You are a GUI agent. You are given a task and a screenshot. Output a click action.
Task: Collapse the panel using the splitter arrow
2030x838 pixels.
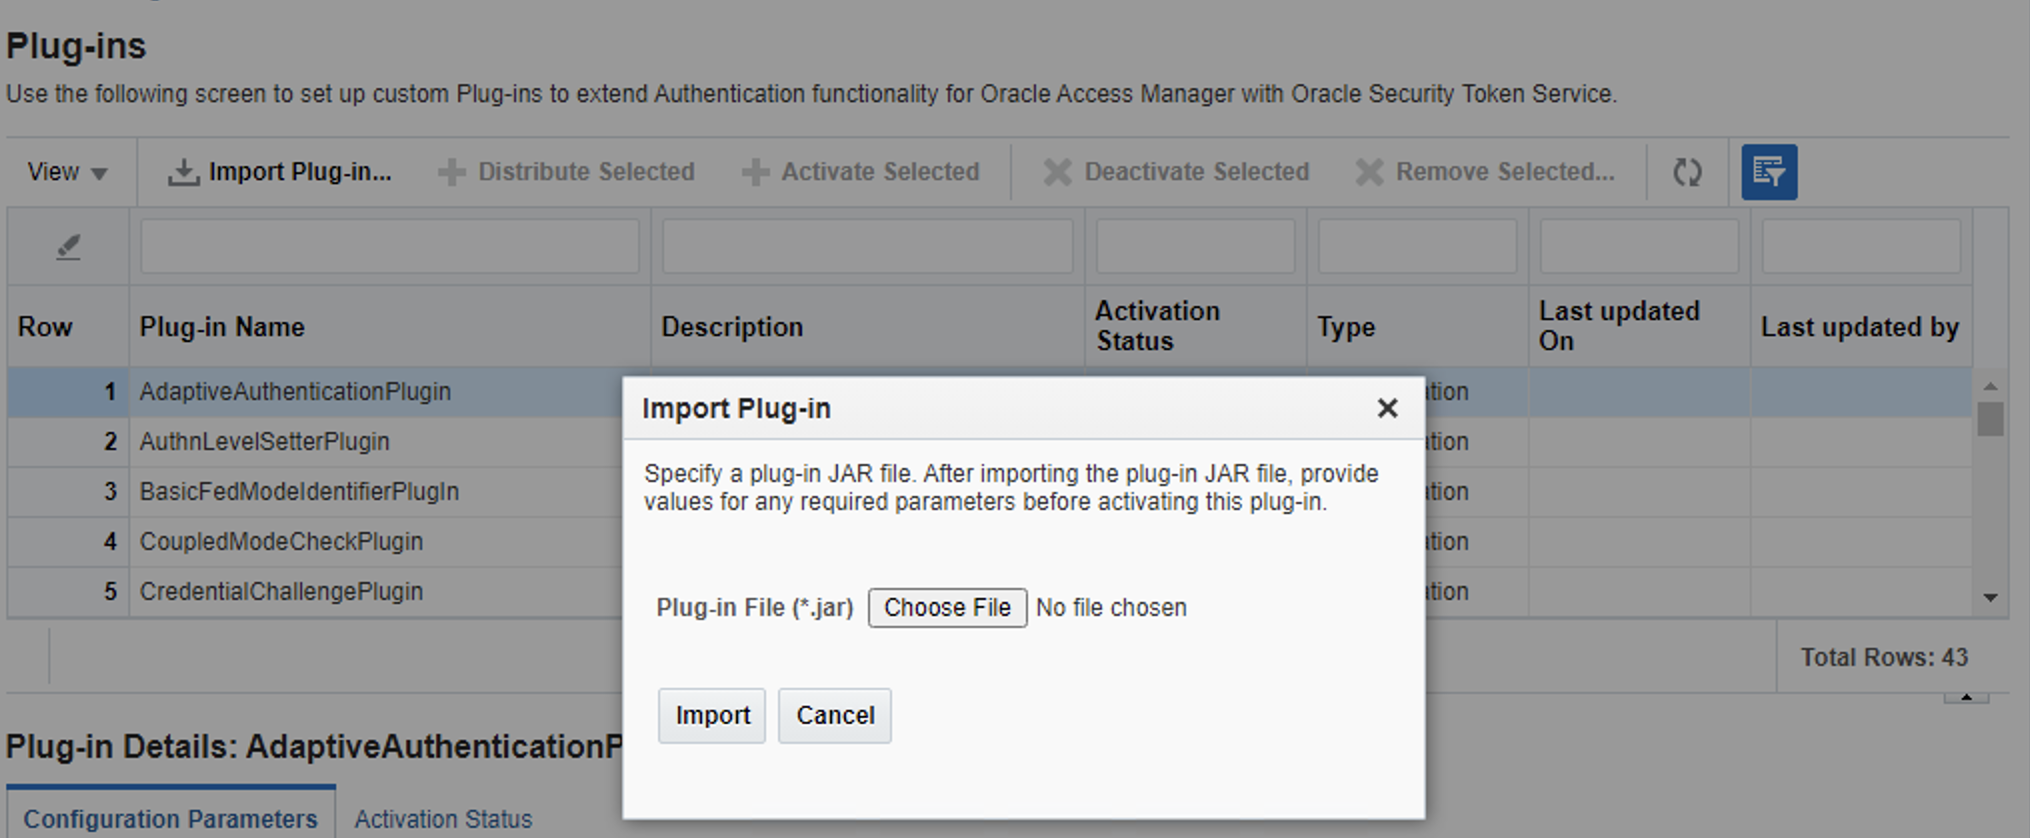point(1965,697)
